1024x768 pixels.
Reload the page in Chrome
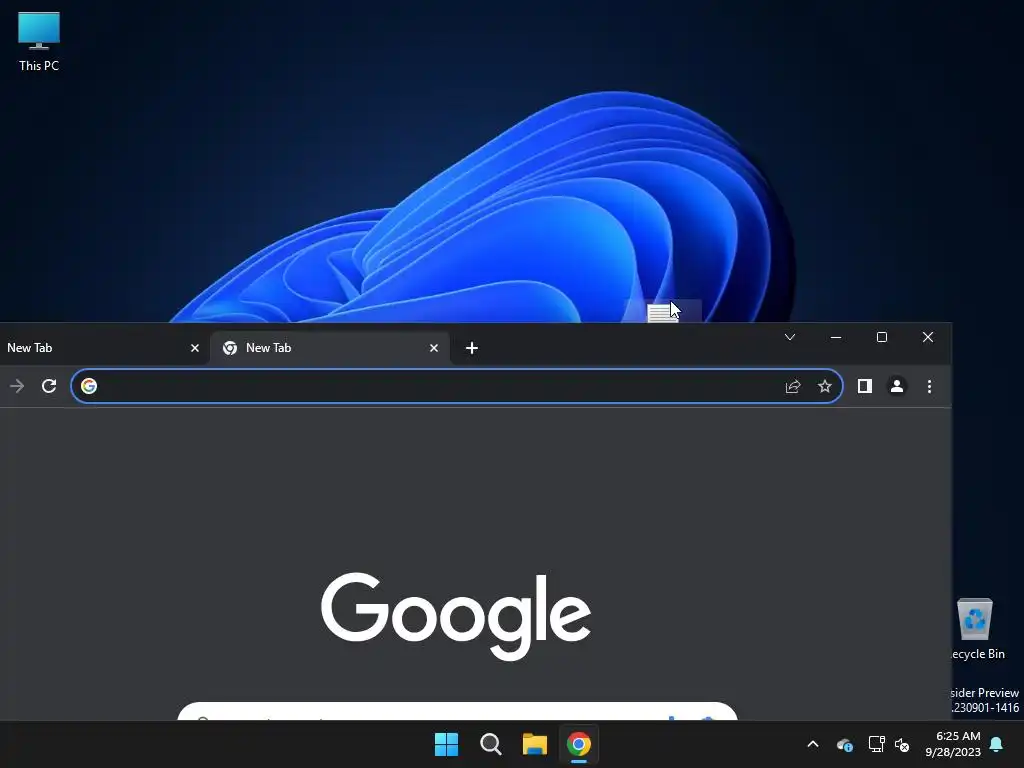49,386
